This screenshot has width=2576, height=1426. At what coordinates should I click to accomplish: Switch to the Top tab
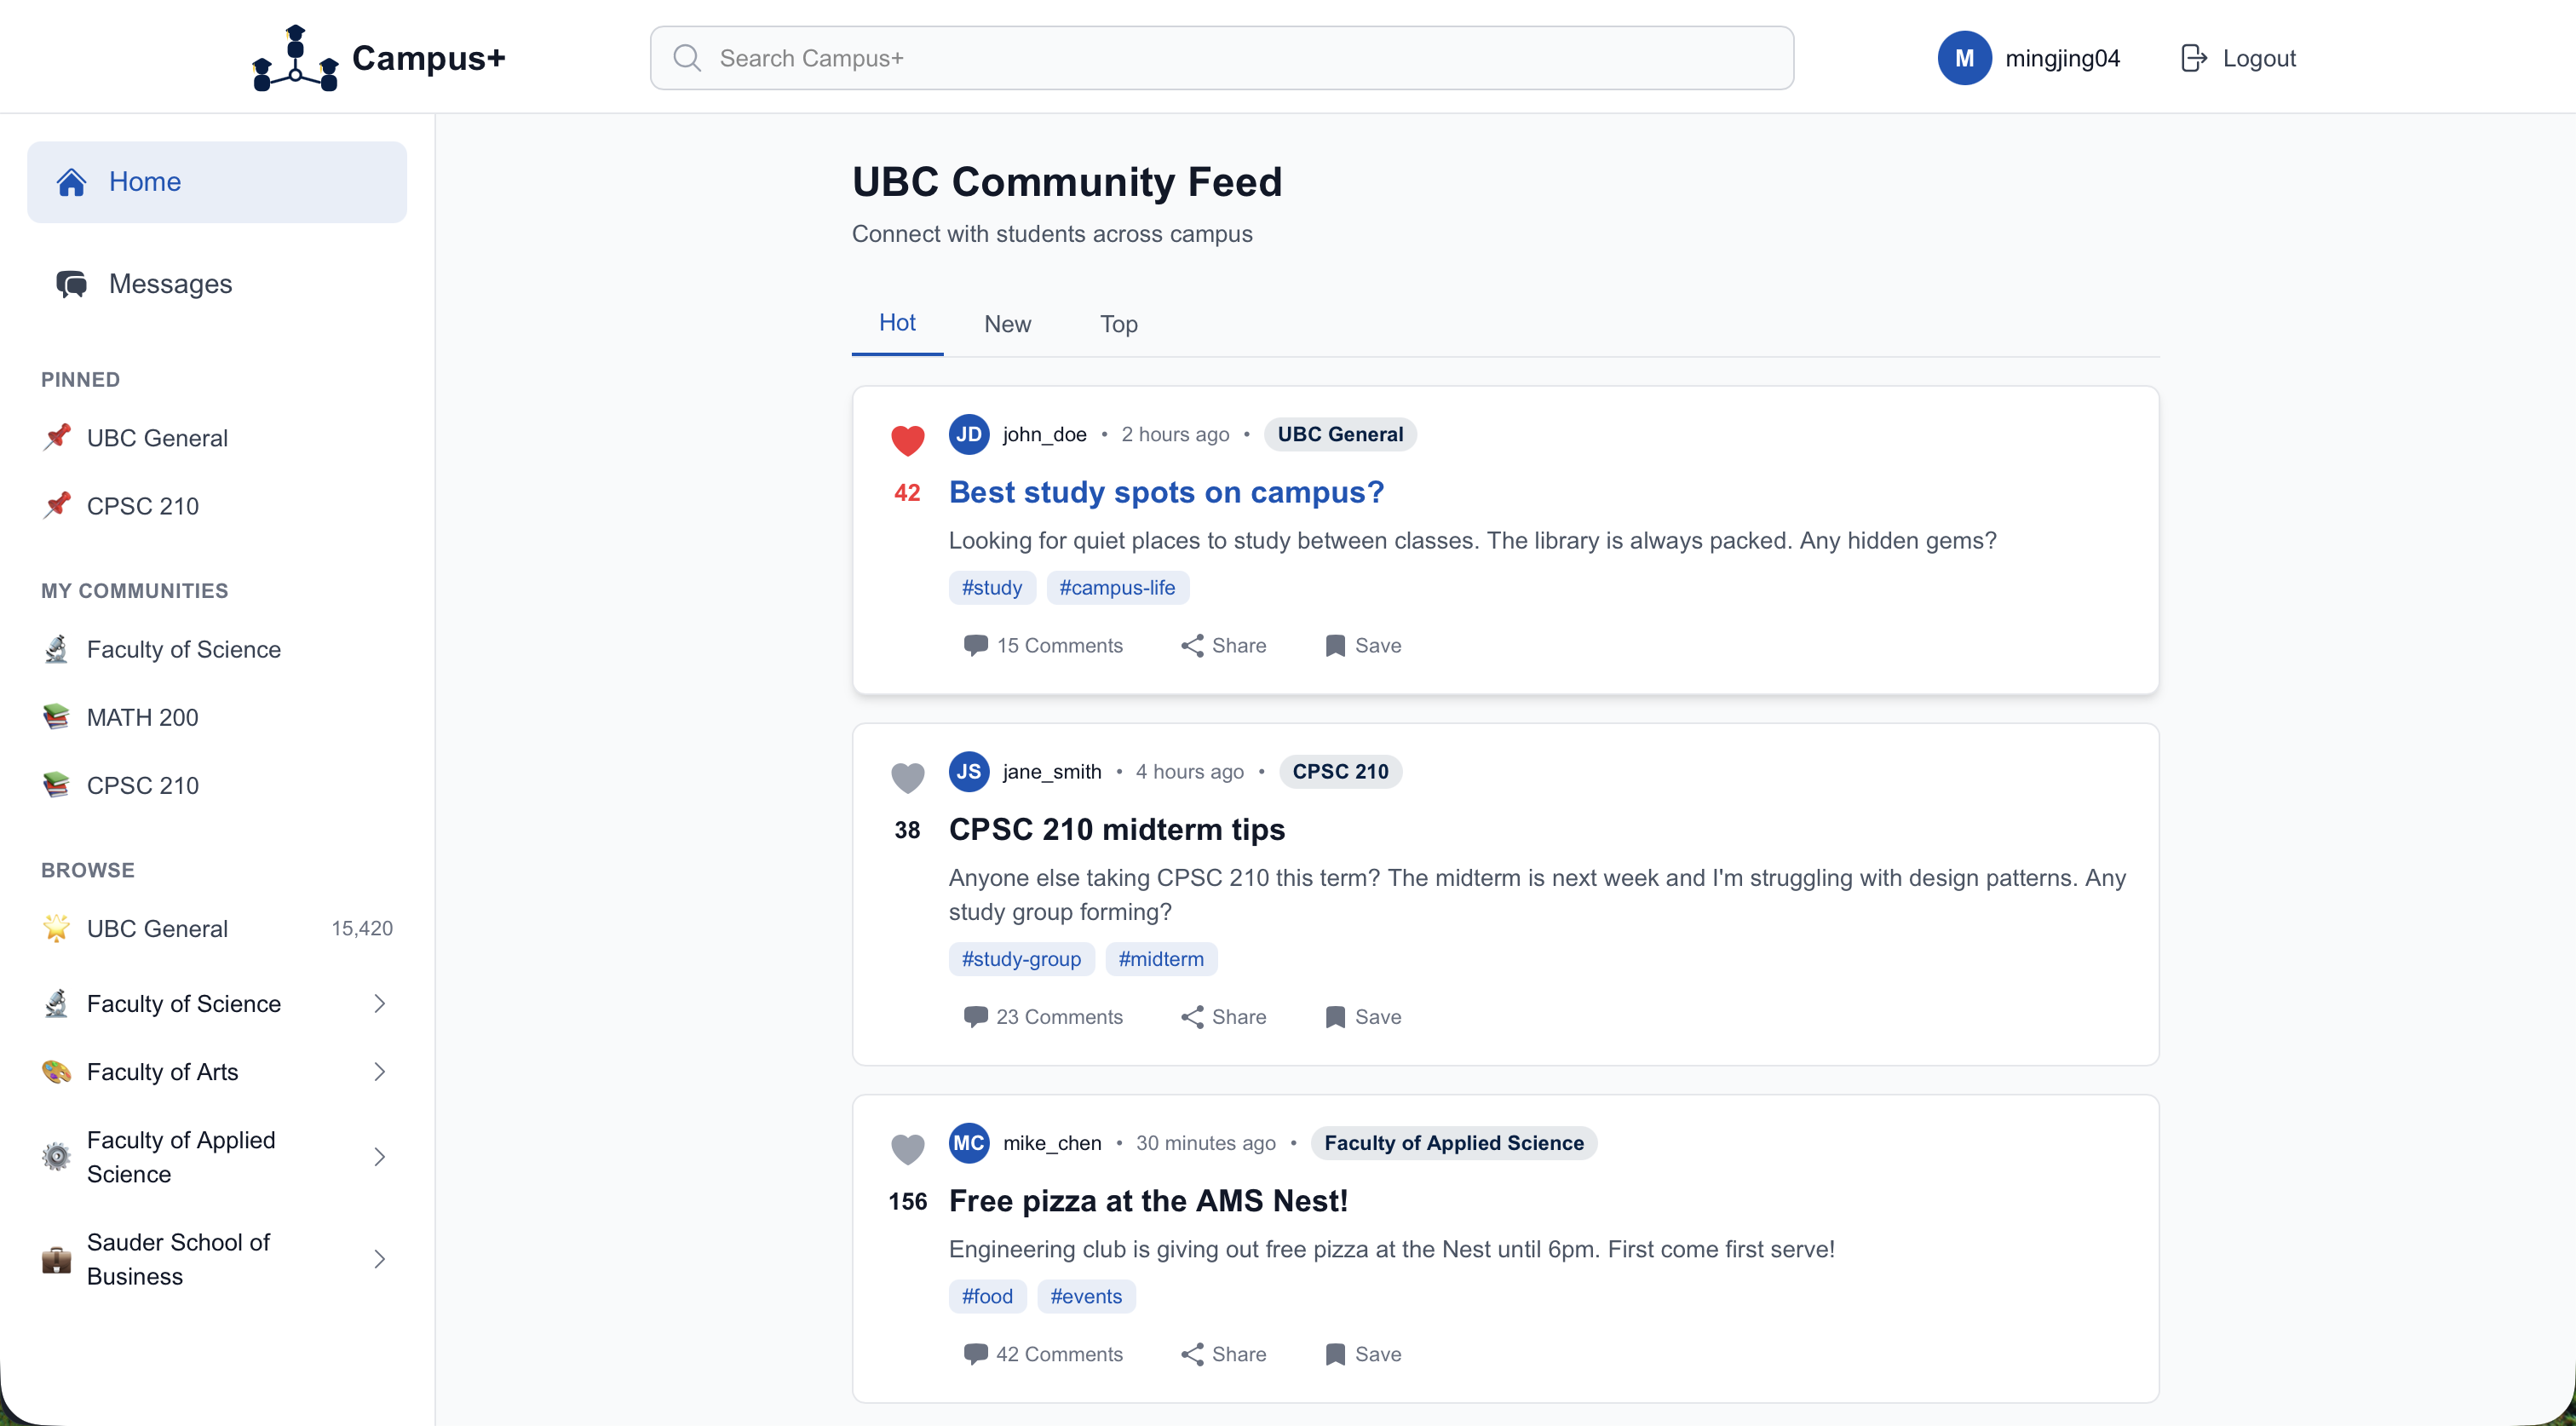1118,324
